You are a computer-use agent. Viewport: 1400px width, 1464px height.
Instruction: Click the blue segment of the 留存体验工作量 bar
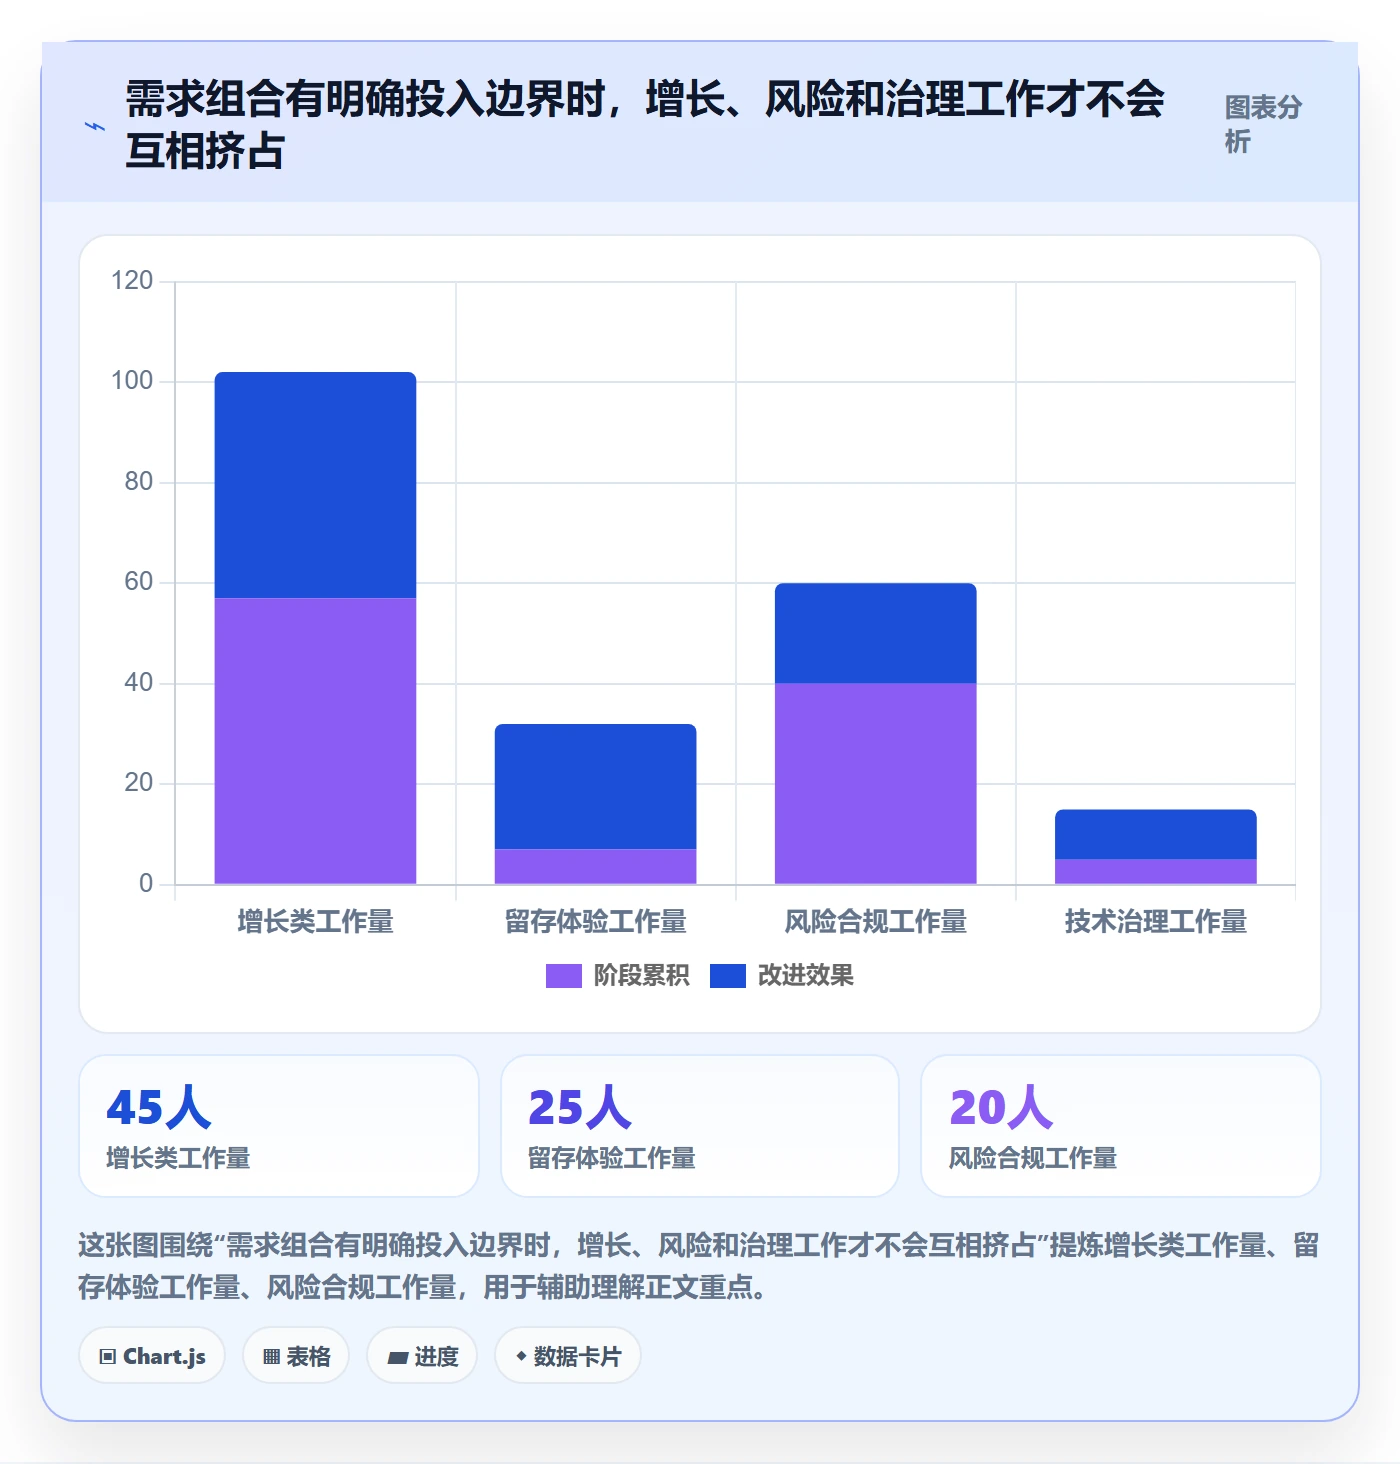(x=595, y=786)
